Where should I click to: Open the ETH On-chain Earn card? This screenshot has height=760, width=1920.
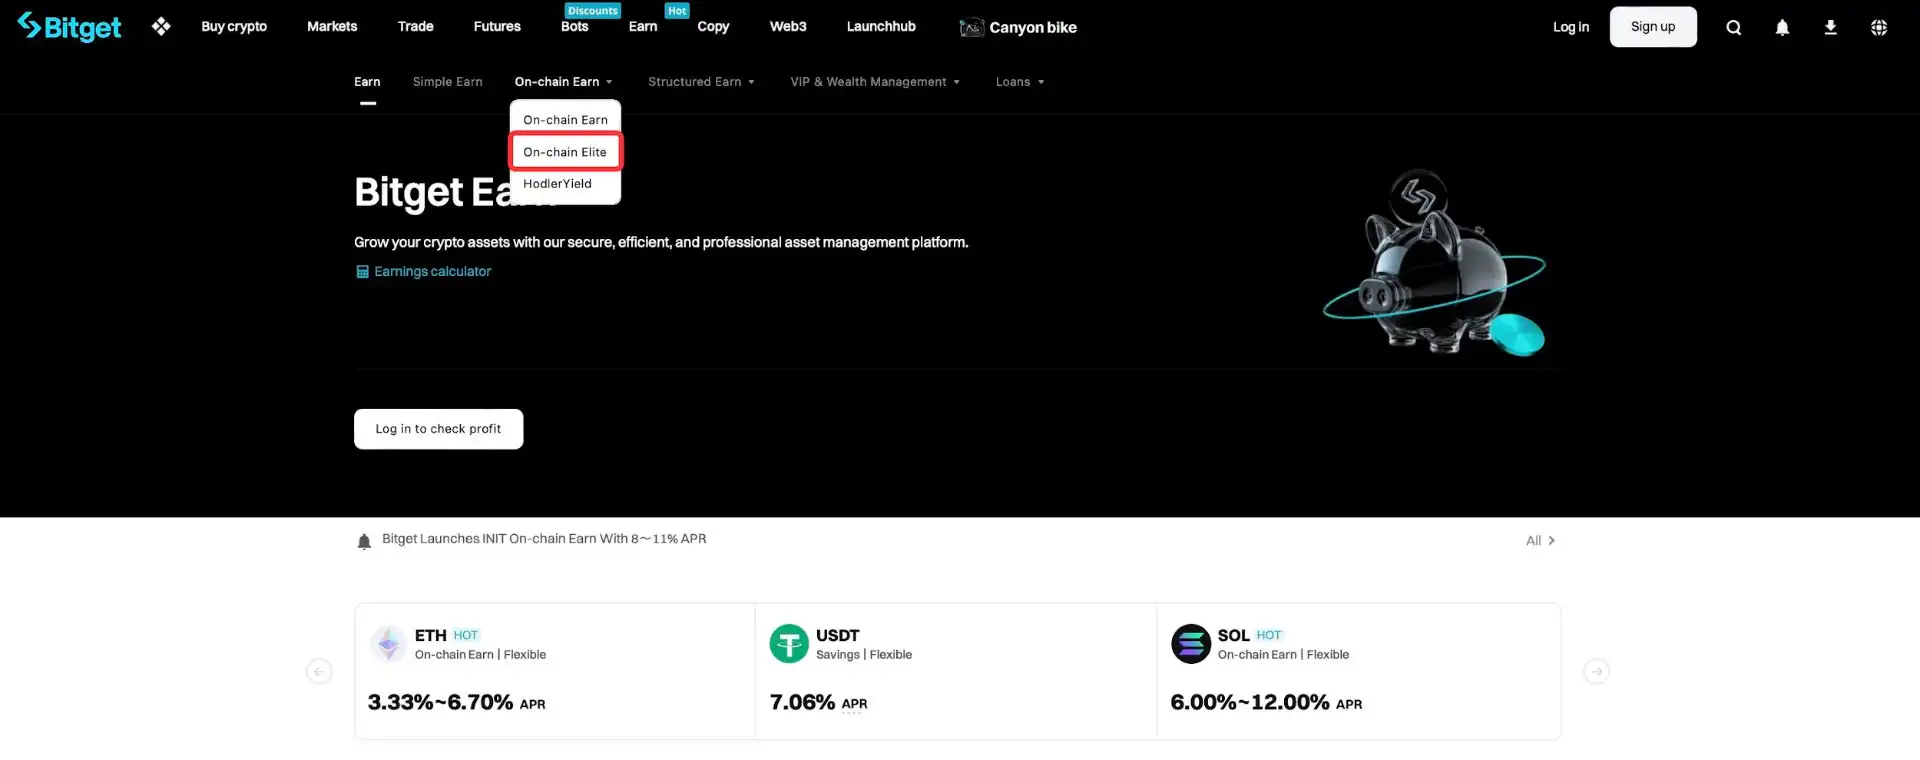555,671
